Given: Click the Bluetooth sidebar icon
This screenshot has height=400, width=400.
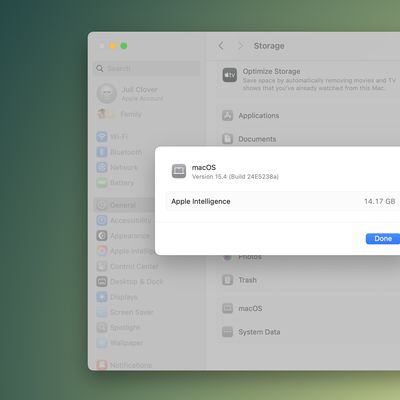Looking at the screenshot, I should tap(102, 152).
